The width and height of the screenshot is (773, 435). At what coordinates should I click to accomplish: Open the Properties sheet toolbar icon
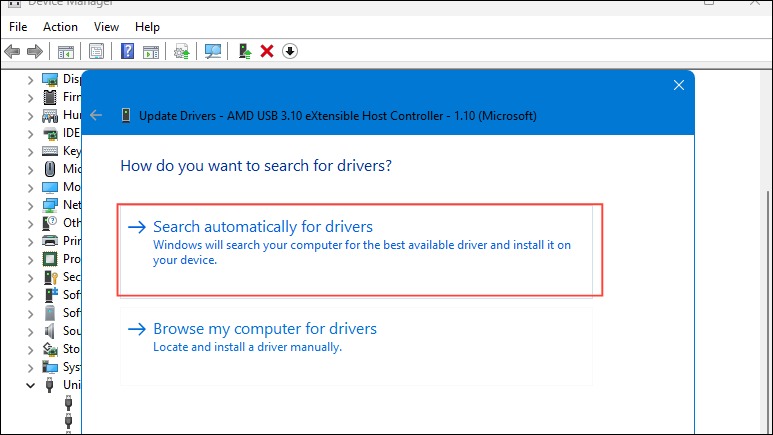96,51
